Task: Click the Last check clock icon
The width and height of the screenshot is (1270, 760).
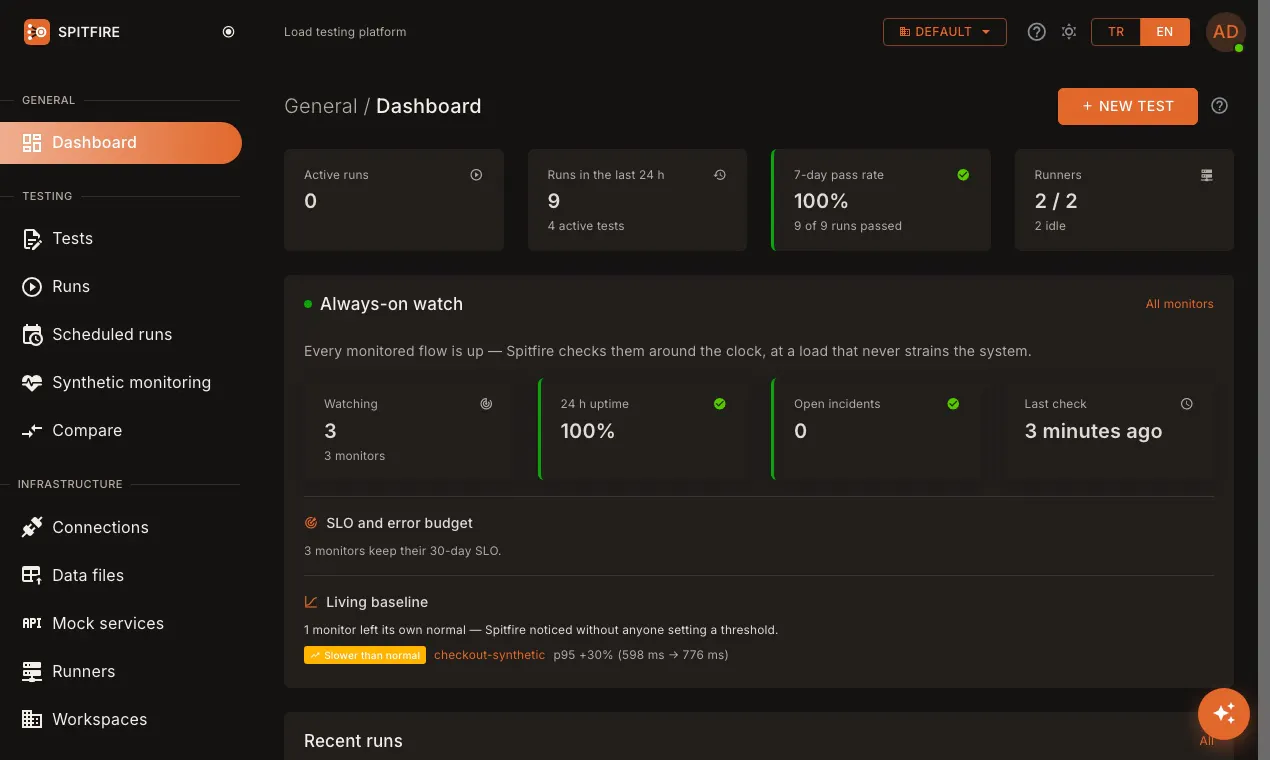Action: pyautogui.click(x=1187, y=404)
